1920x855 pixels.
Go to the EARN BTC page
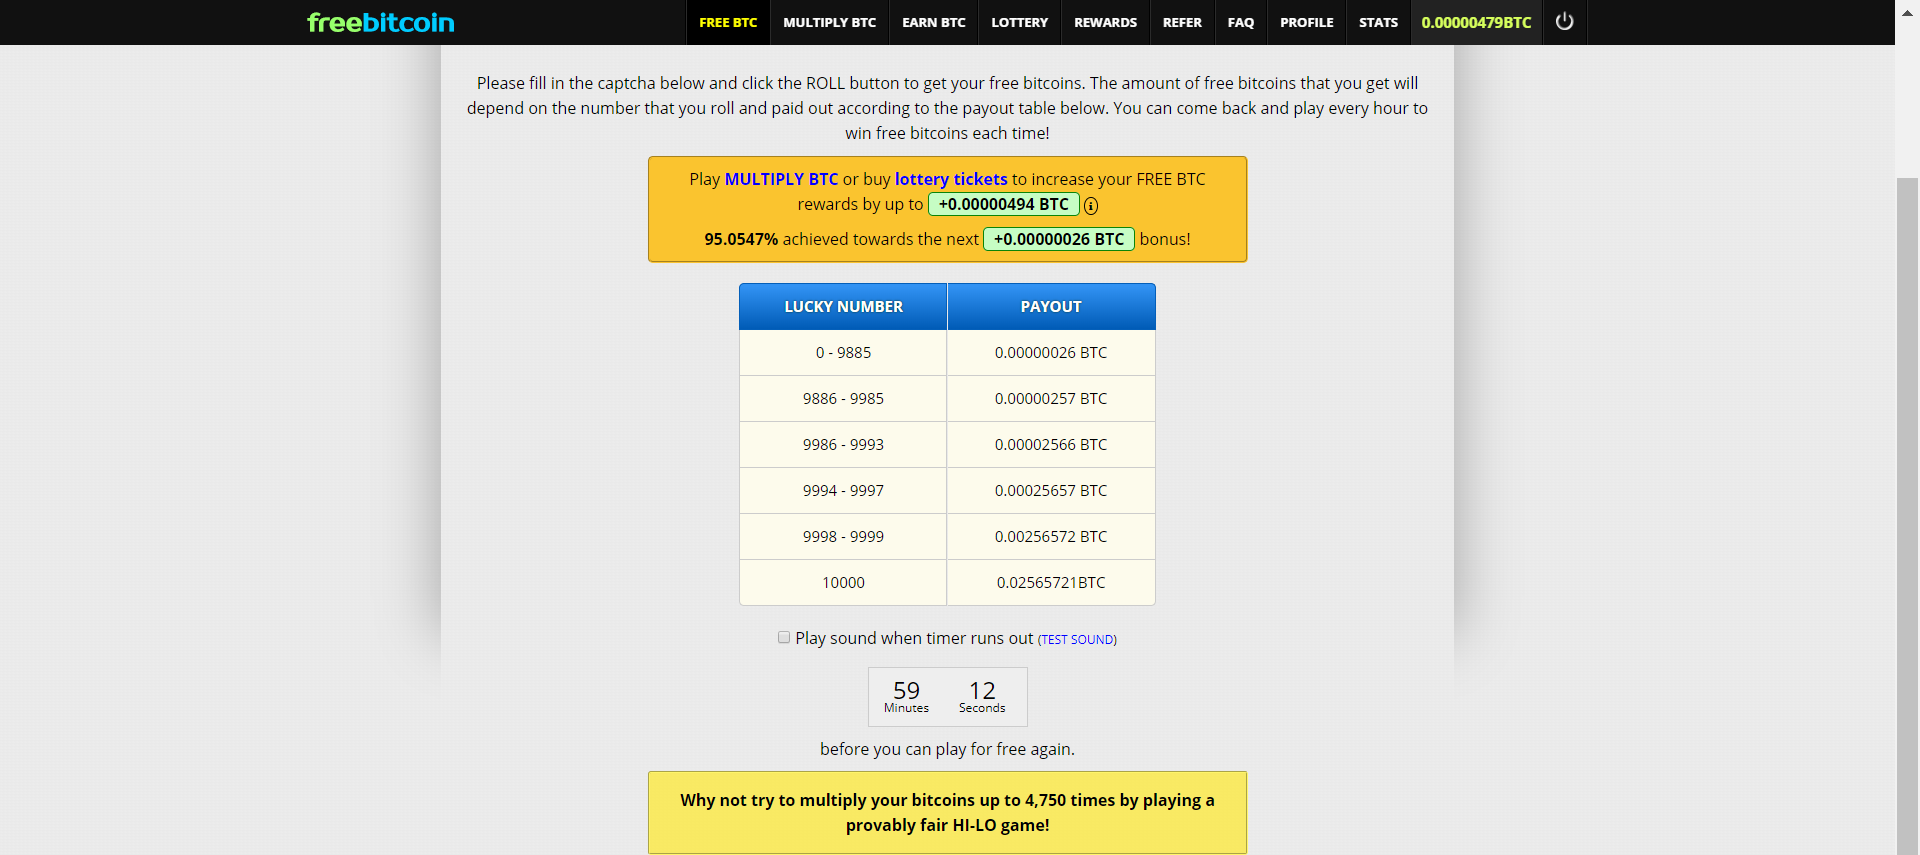pyautogui.click(x=934, y=22)
